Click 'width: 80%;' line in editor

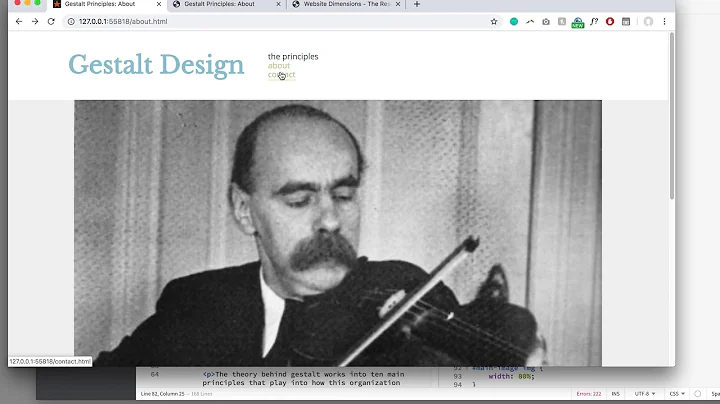[x=512, y=376]
